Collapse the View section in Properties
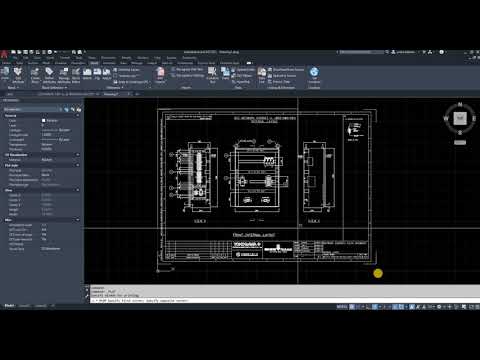Image resolution: width=480 pixels, height=360 pixels. [x=77, y=190]
